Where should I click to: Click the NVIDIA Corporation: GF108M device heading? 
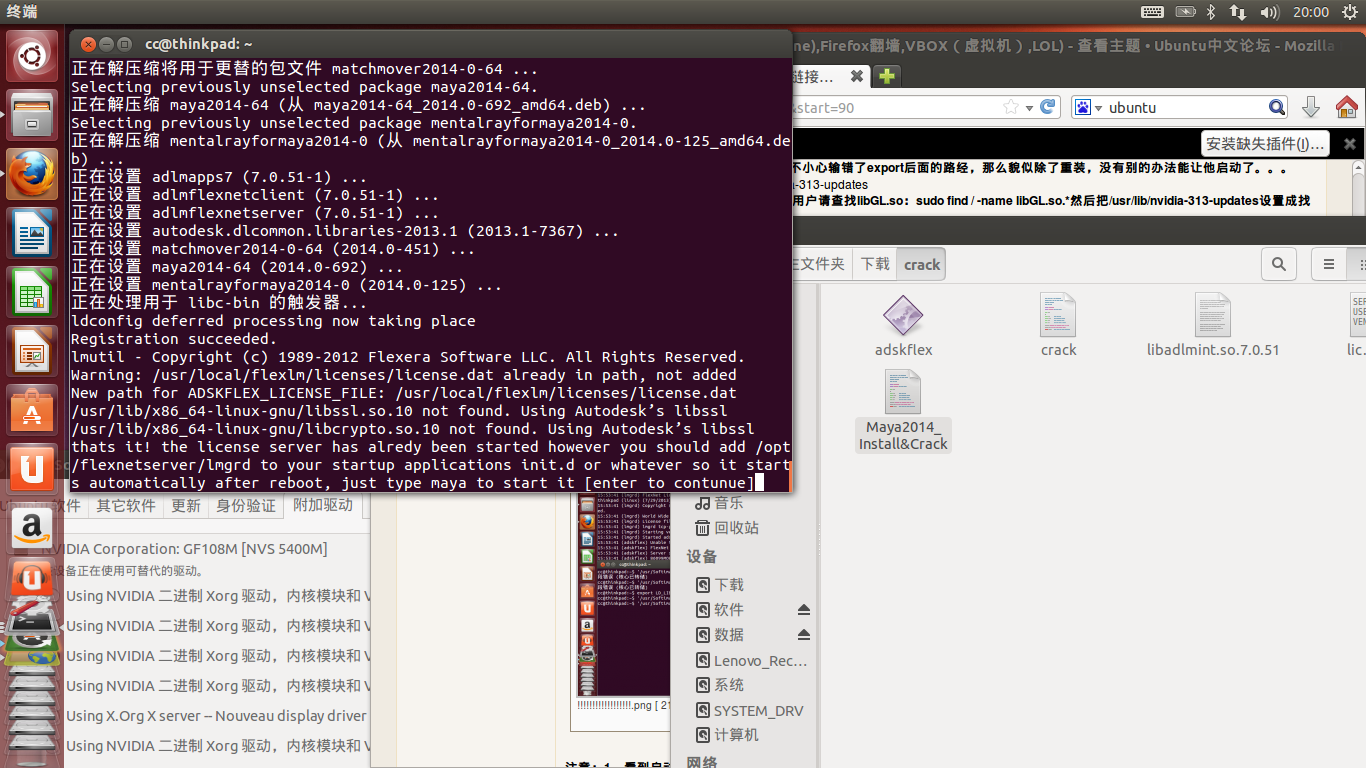point(186,549)
